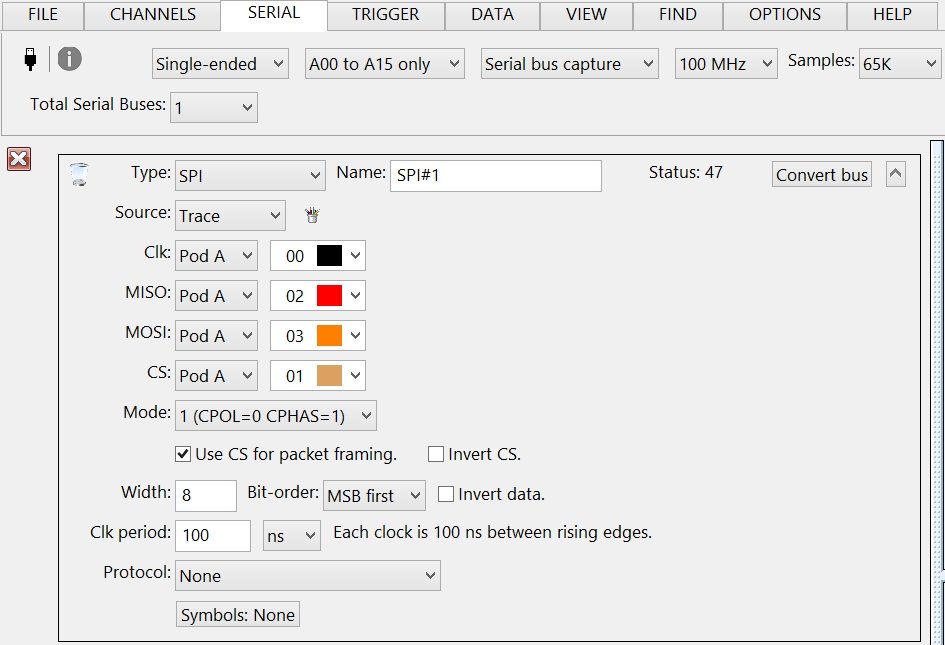Click the info icon in toolbar
The image size is (945, 645).
coord(69,59)
